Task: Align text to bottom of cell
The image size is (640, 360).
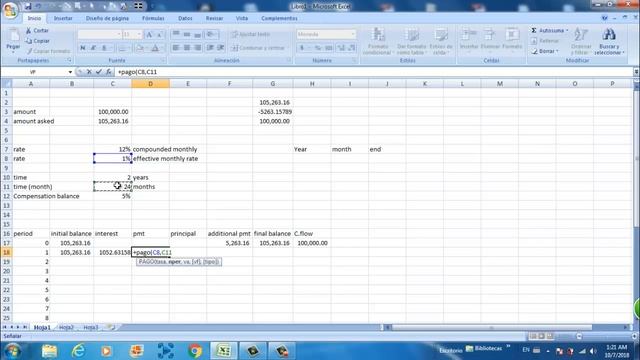Action: 198,34
